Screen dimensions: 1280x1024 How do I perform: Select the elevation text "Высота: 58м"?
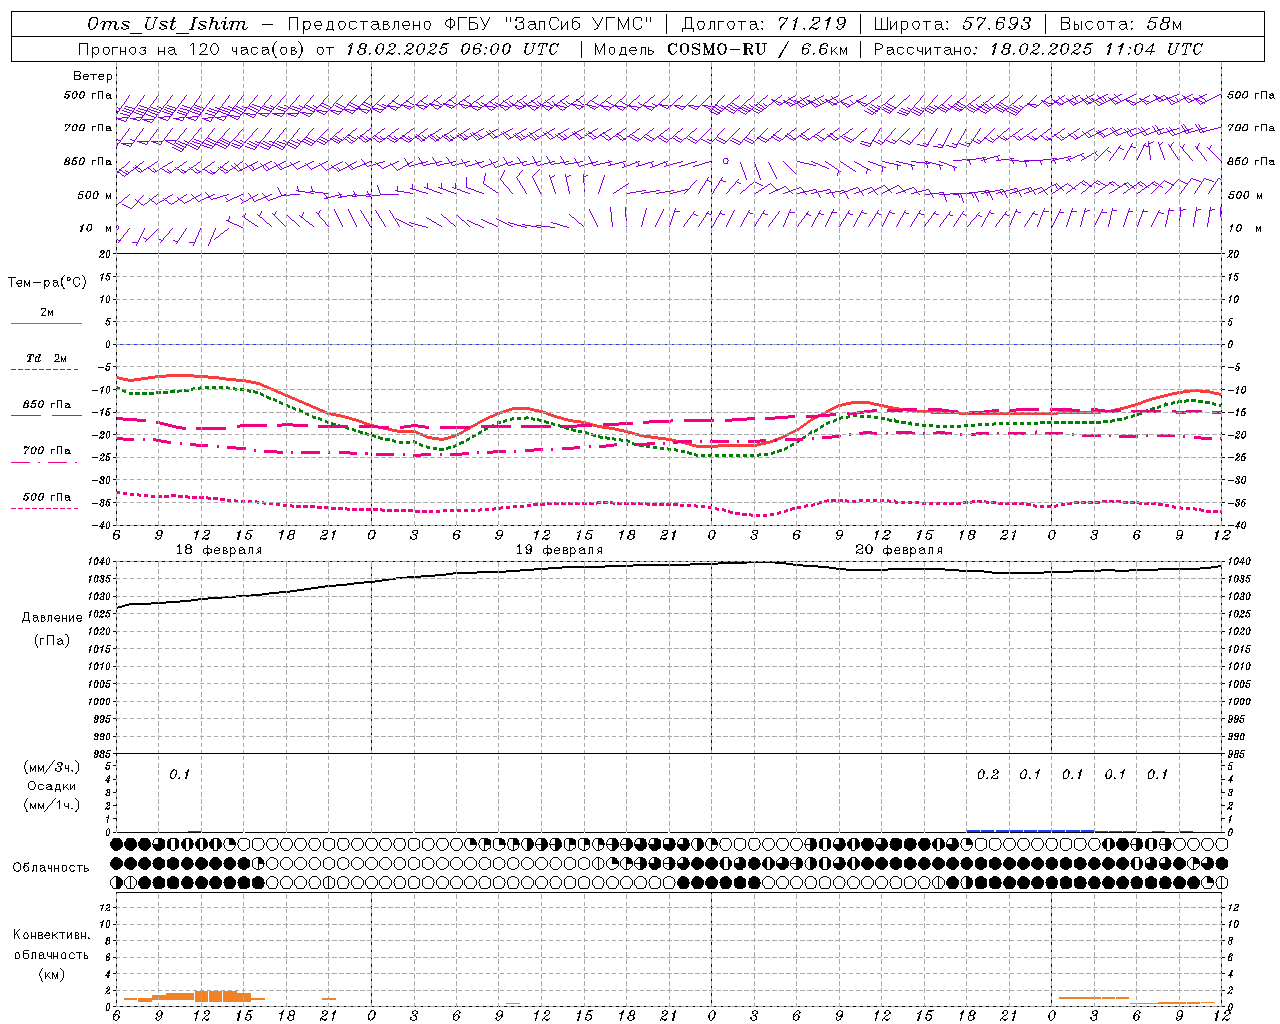(x=1121, y=24)
